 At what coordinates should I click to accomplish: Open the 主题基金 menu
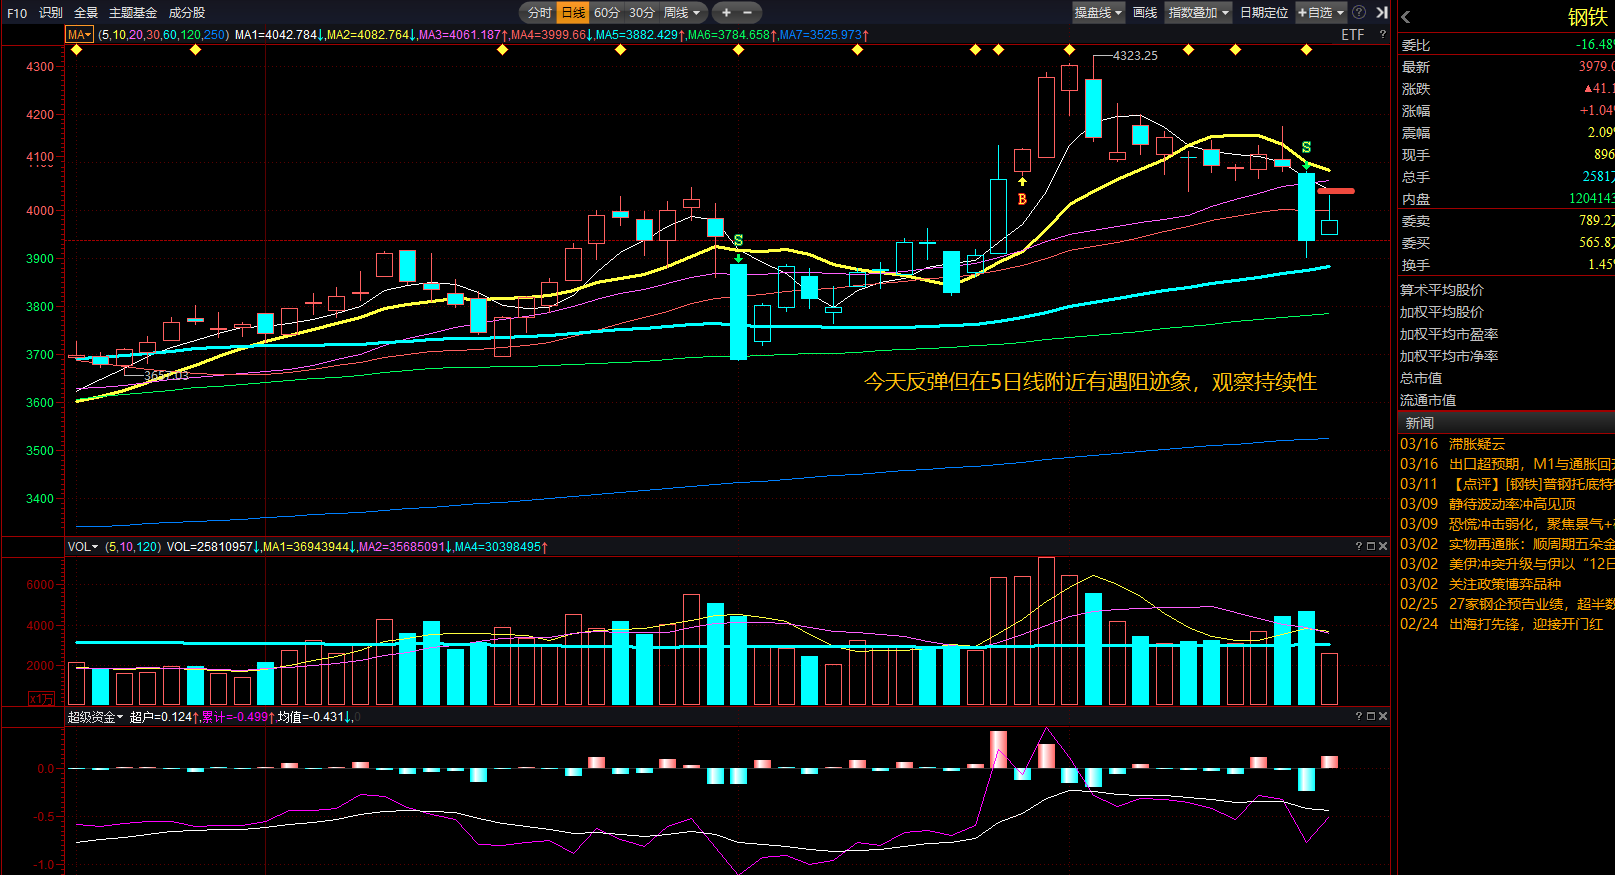click(x=133, y=13)
